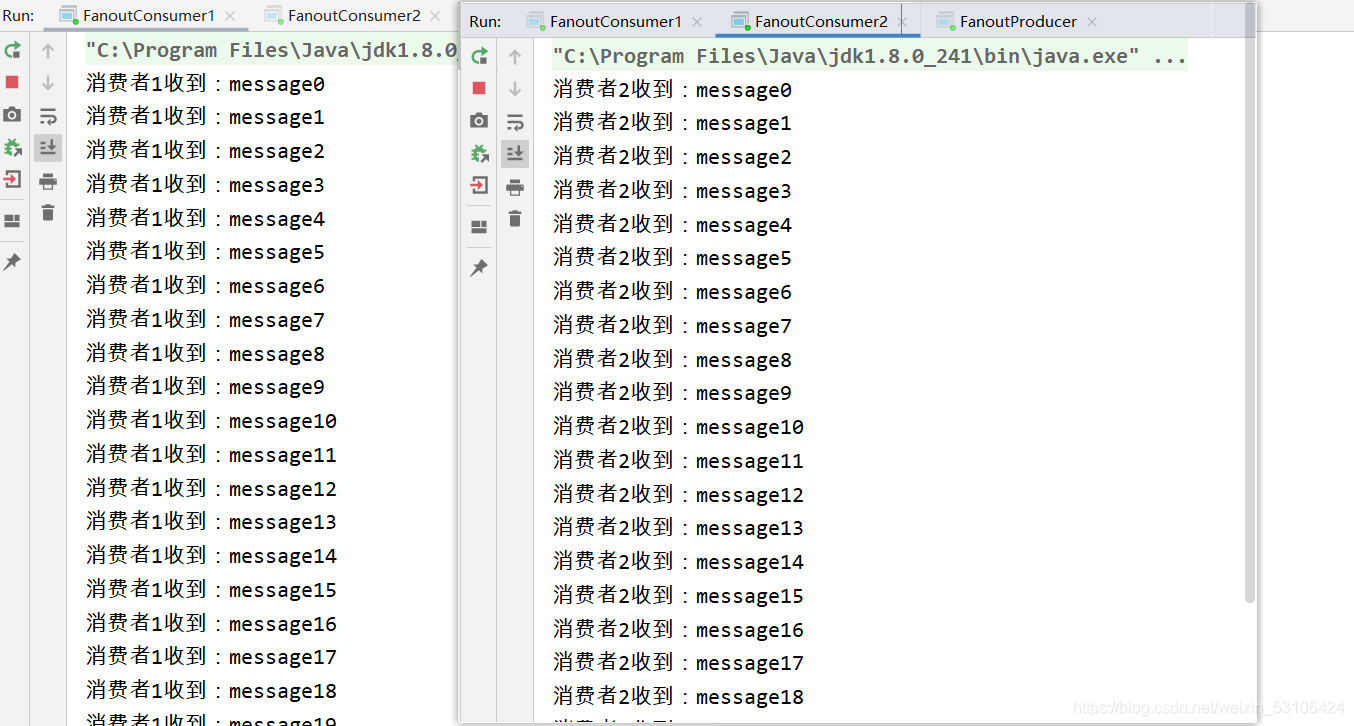
Task: Rerun FanoutConsumer2 in the front Run window
Action: pos(479,56)
